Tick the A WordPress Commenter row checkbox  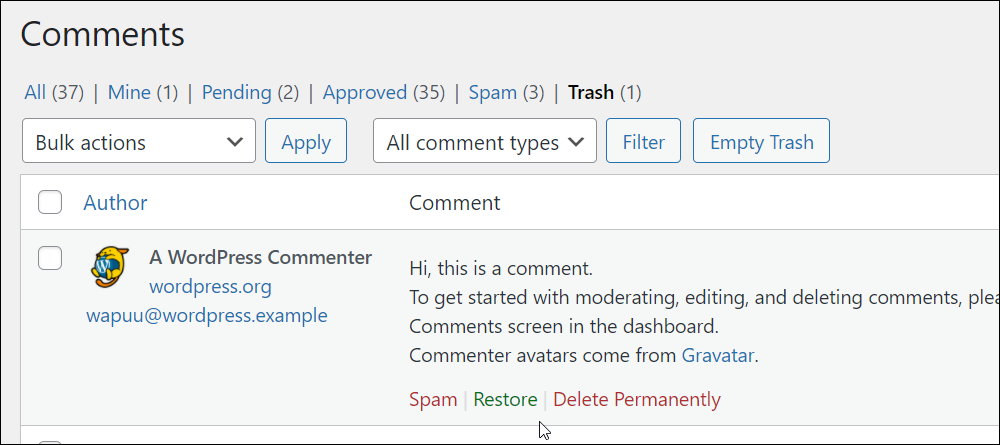pyautogui.click(x=50, y=258)
